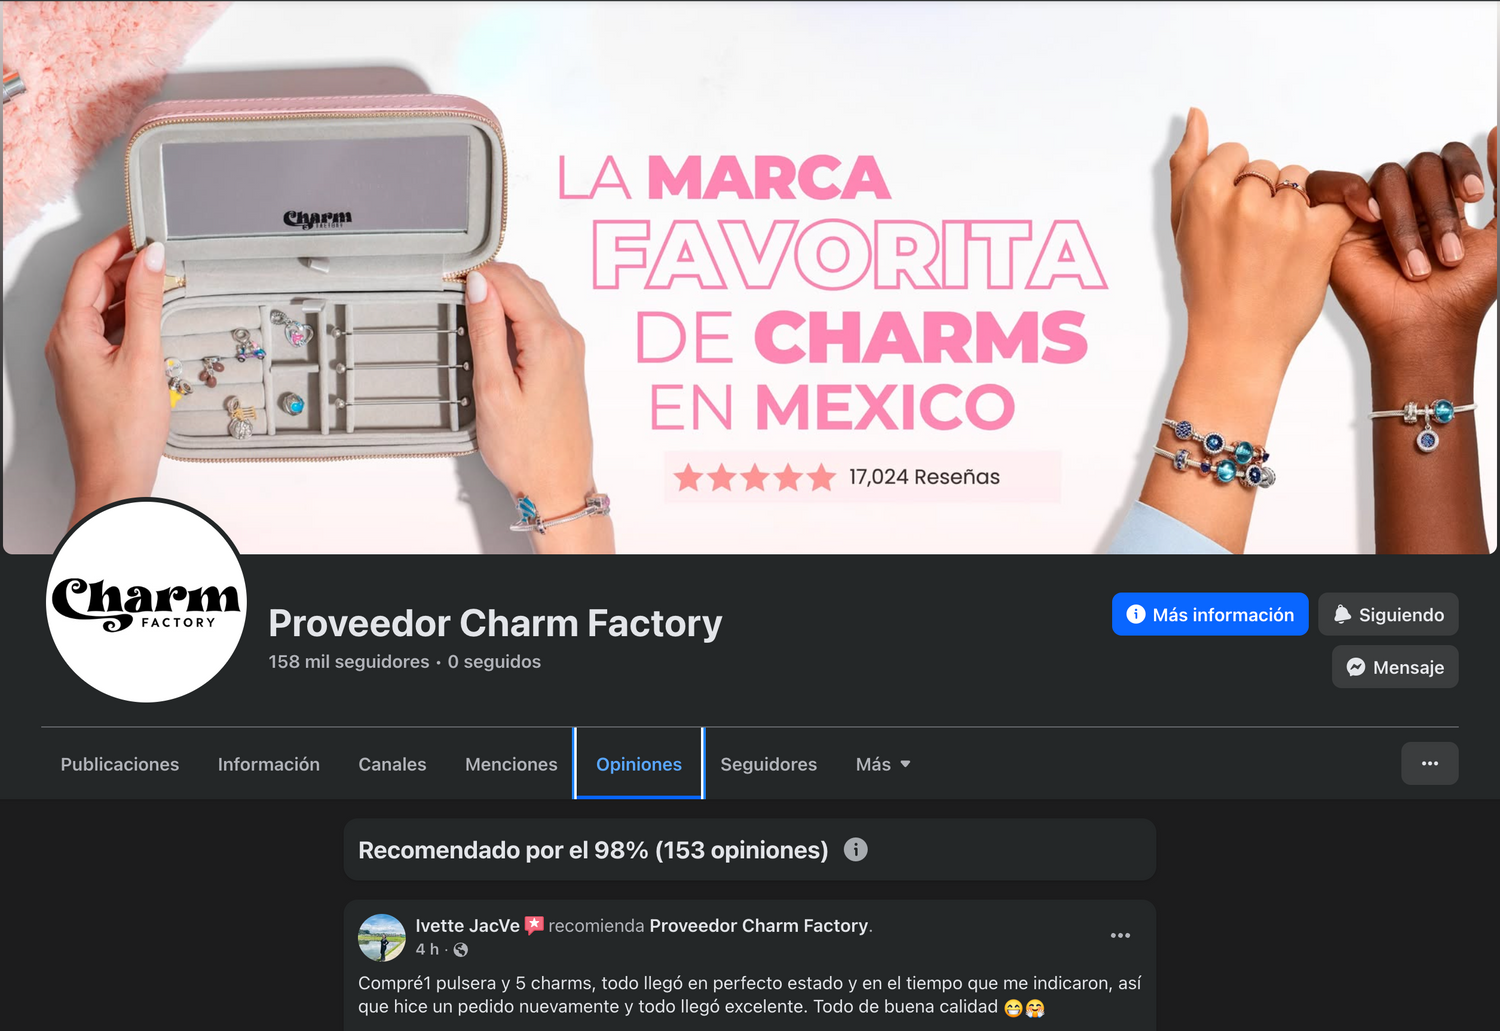1500x1031 pixels.
Task: Select the Canales tab
Action: tap(392, 764)
